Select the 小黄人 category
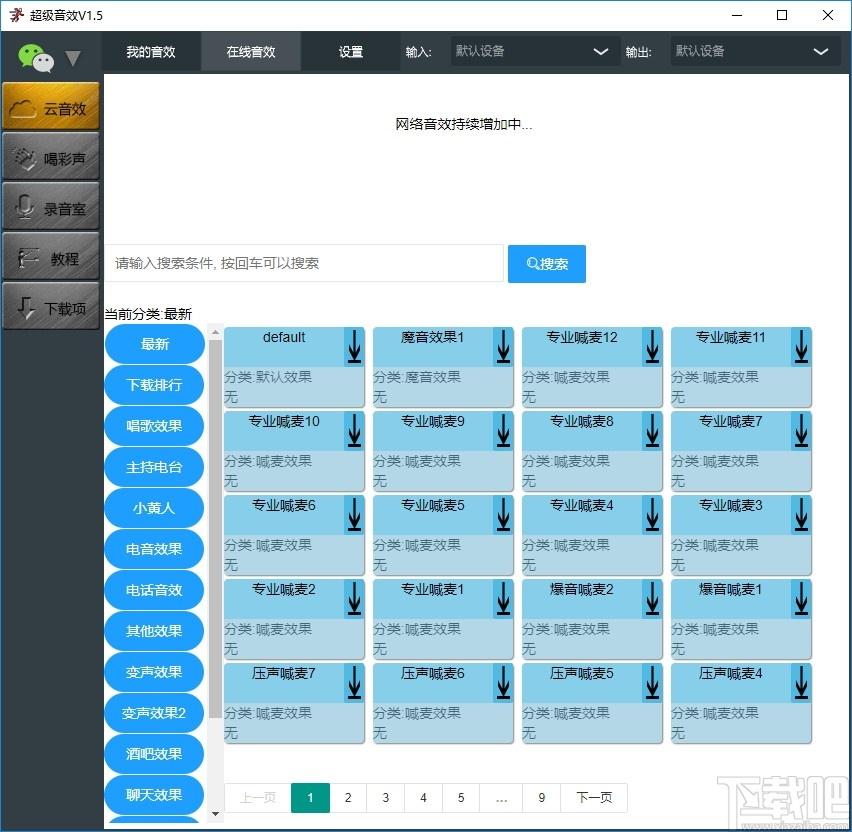Viewport: 852px width, 832px height. pos(154,508)
